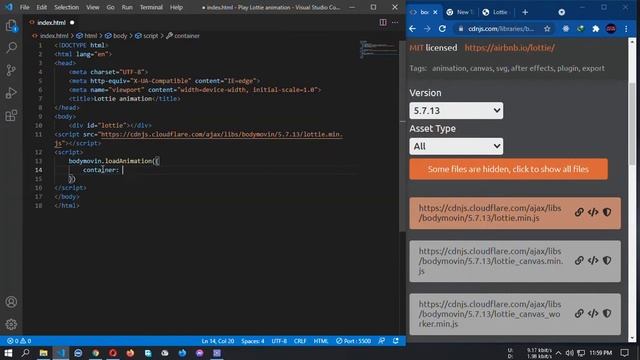Open Windows taskbar search
640x360 pixels.
[x=25, y=353]
